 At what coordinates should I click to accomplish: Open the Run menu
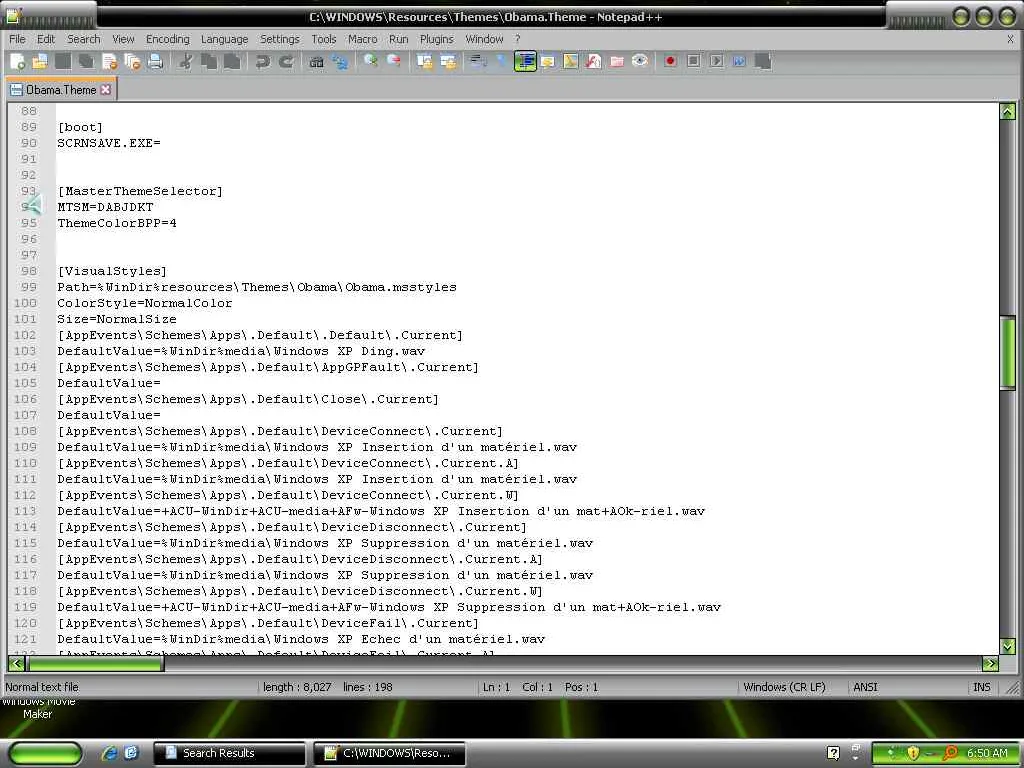click(398, 39)
